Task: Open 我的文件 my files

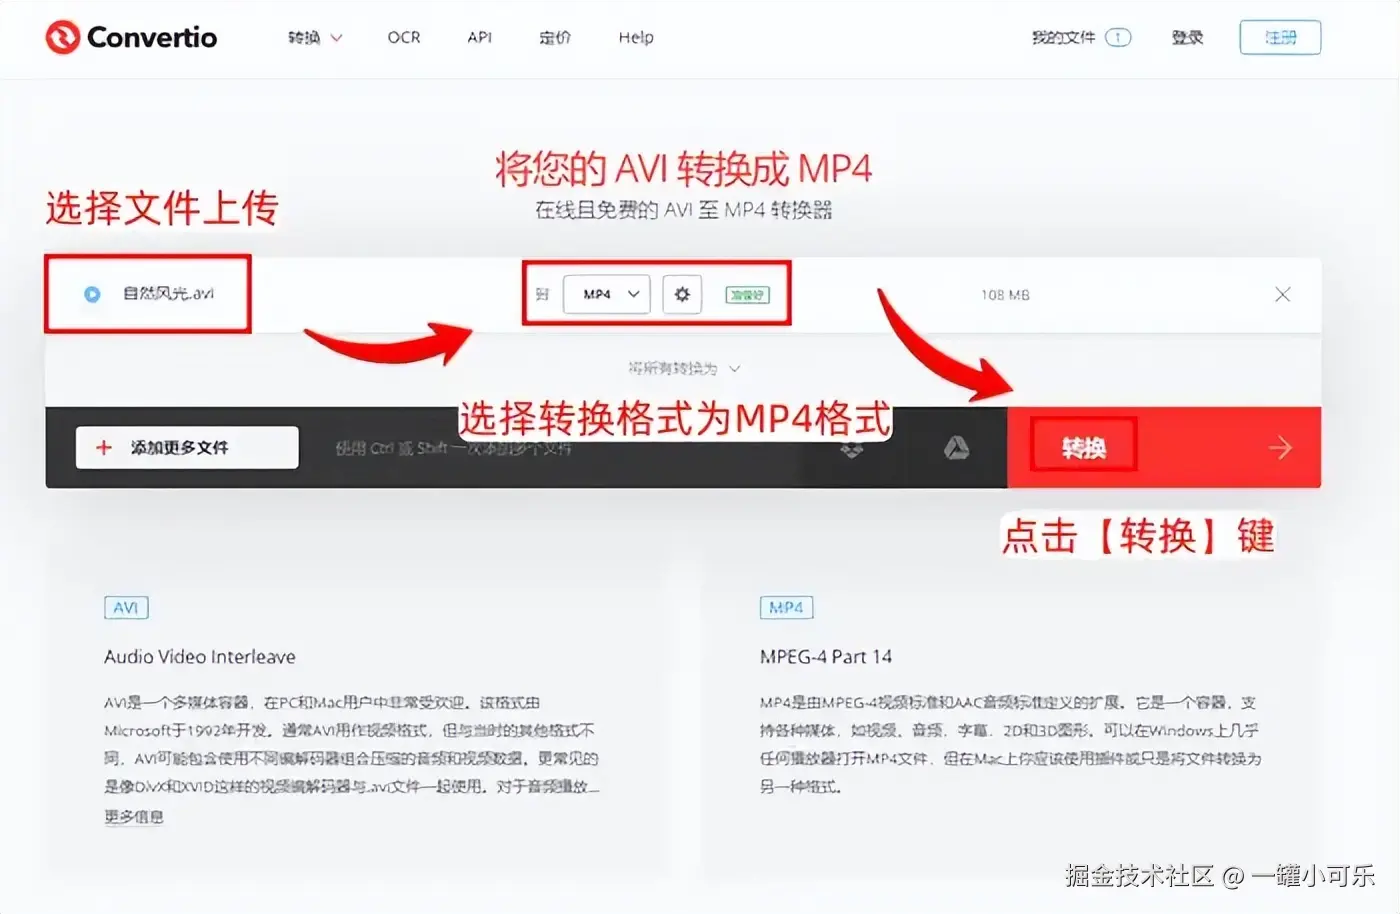Action: pyautogui.click(x=1081, y=37)
